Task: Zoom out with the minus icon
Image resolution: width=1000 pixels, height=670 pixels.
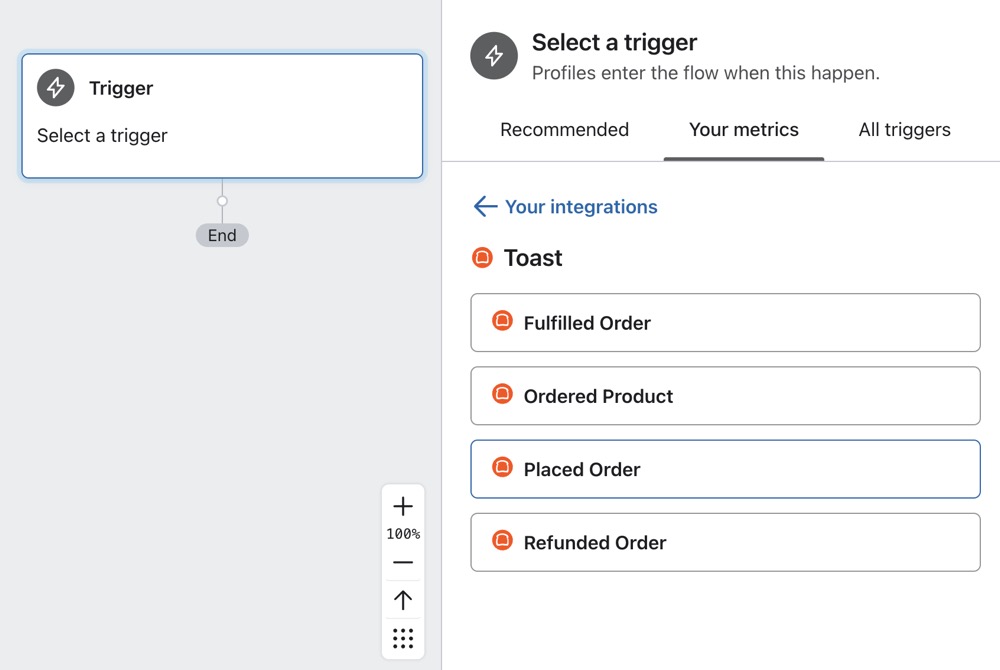Action: [x=403, y=563]
